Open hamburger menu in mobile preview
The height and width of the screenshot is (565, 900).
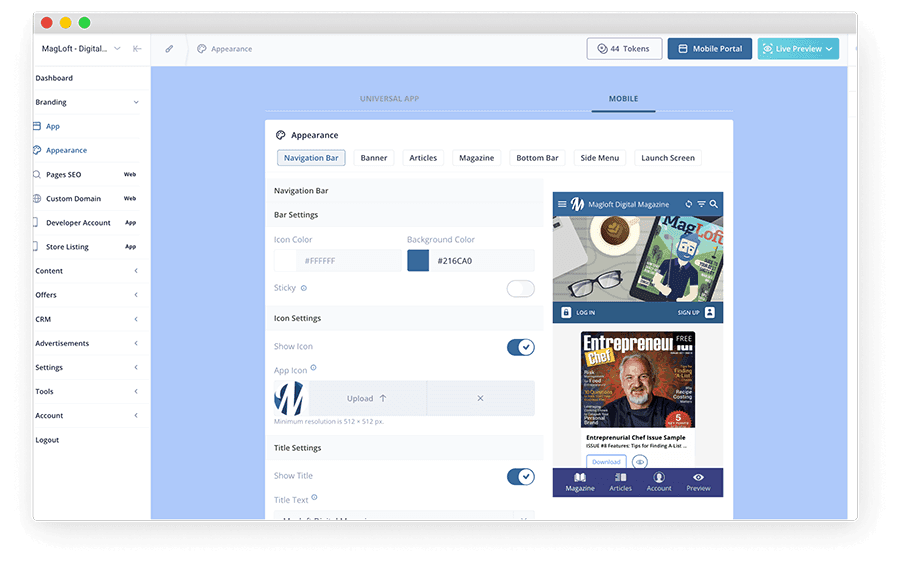pos(562,204)
